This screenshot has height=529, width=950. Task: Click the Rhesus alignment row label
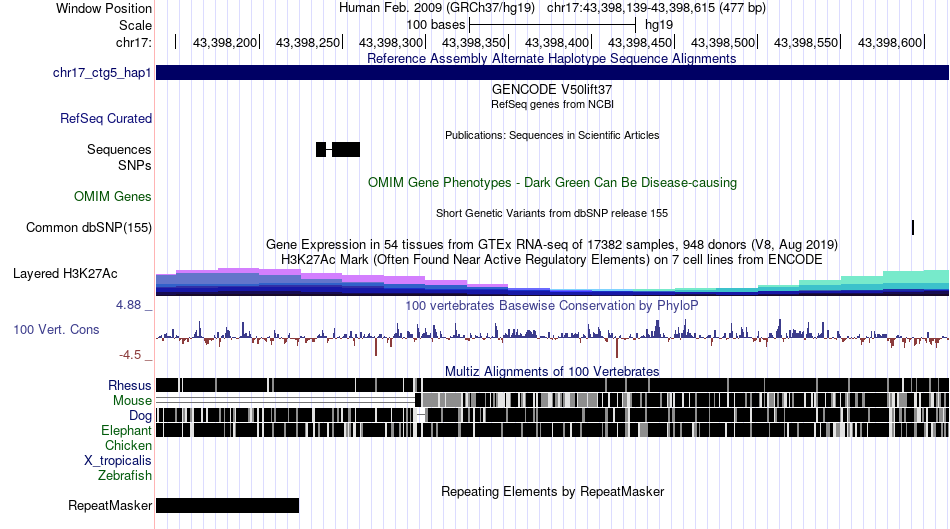(x=130, y=385)
